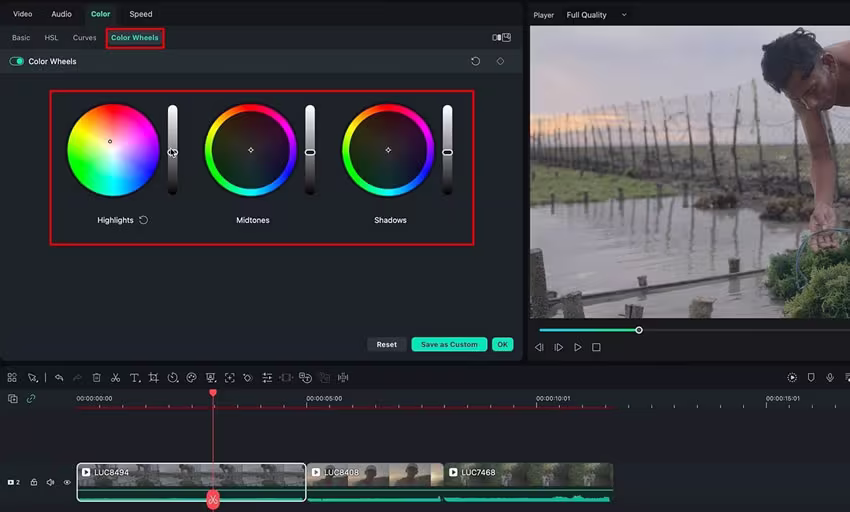
Task: Click the Reset button
Action: [x=387, y=344]
